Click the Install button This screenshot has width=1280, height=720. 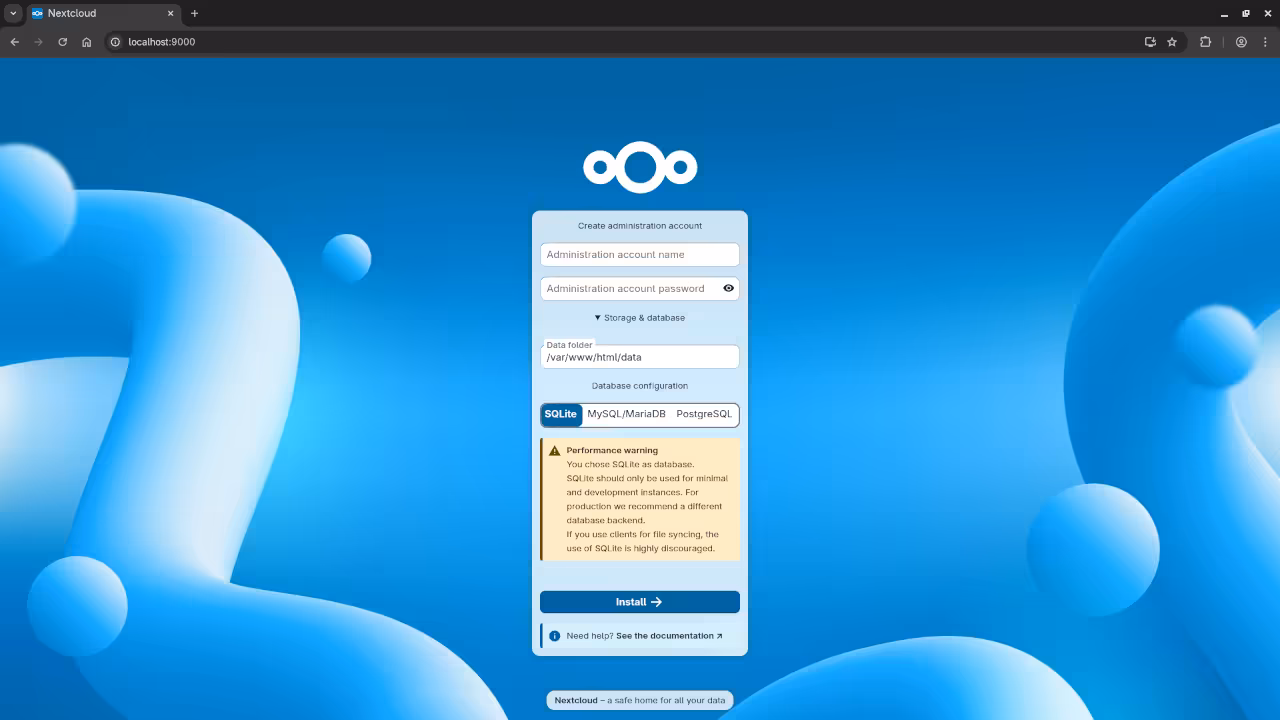pos(639,601)
